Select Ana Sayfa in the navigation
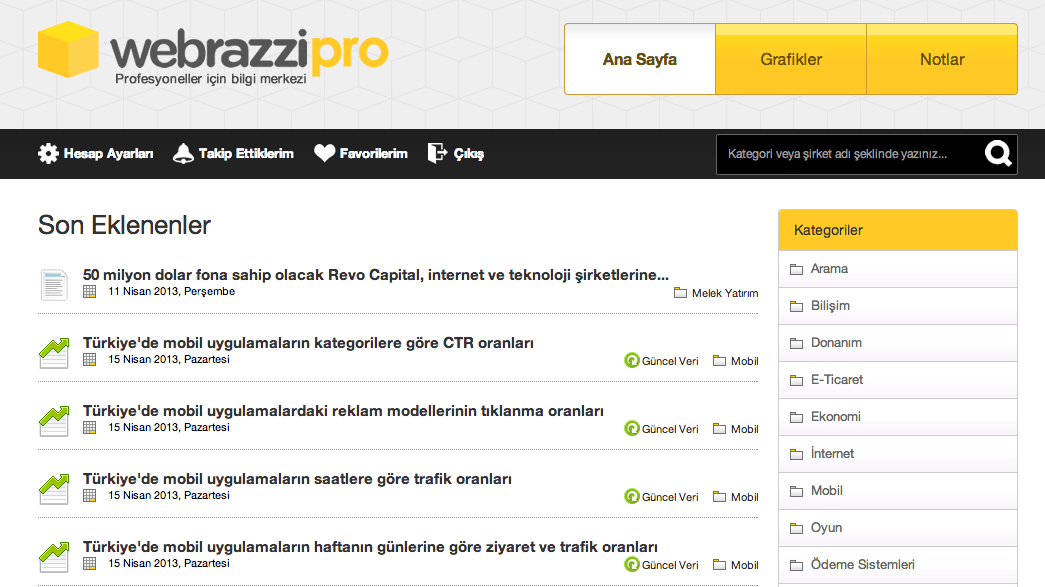The height and width of the screenshot is (587, 1045). coord(639,59)
